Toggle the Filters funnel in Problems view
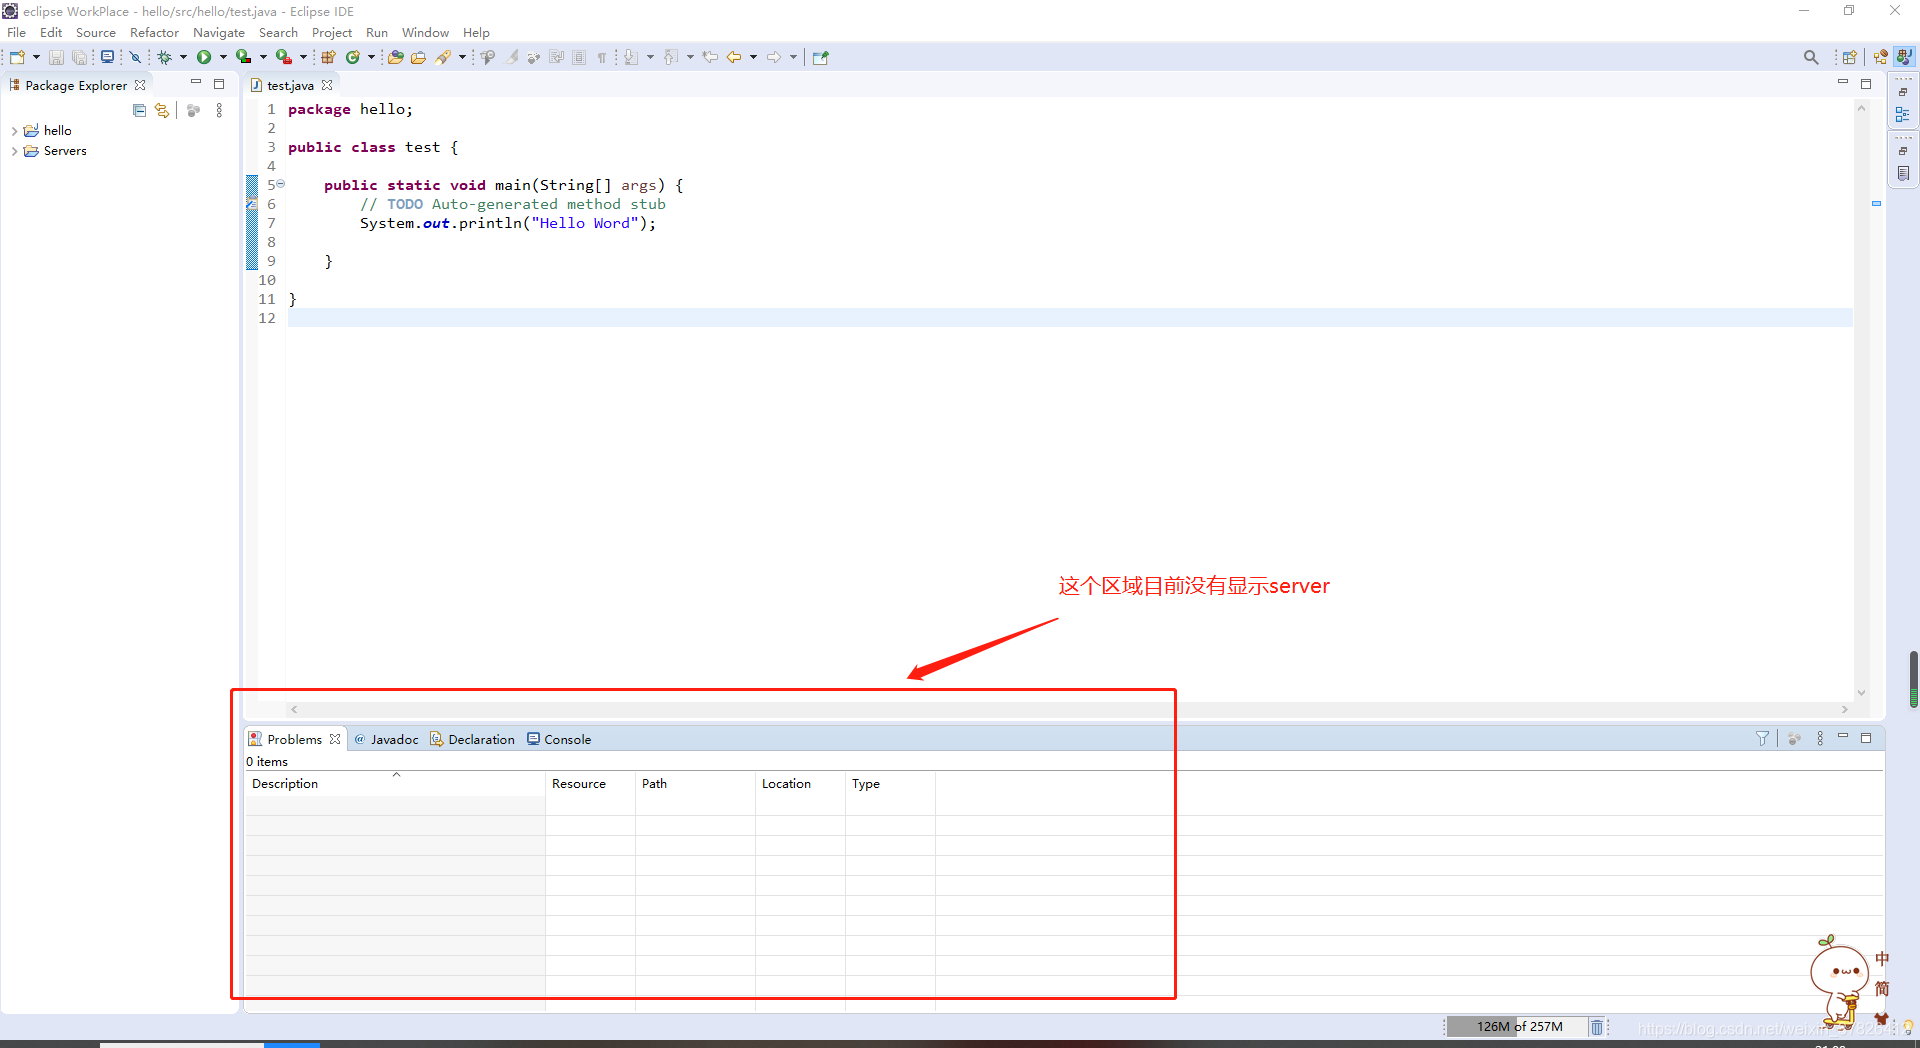 [1763, 738]
